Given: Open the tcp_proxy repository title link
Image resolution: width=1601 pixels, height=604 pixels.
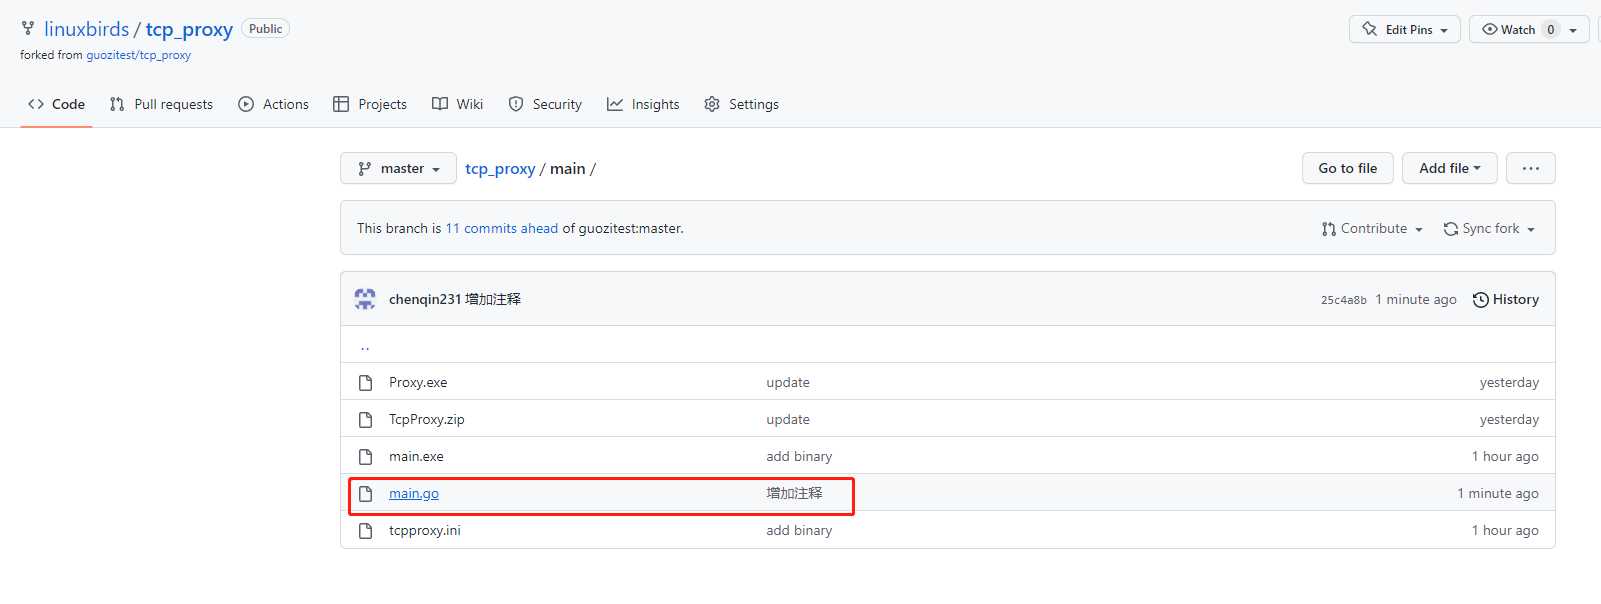Looking at the screenshot, I should point(189,29).
